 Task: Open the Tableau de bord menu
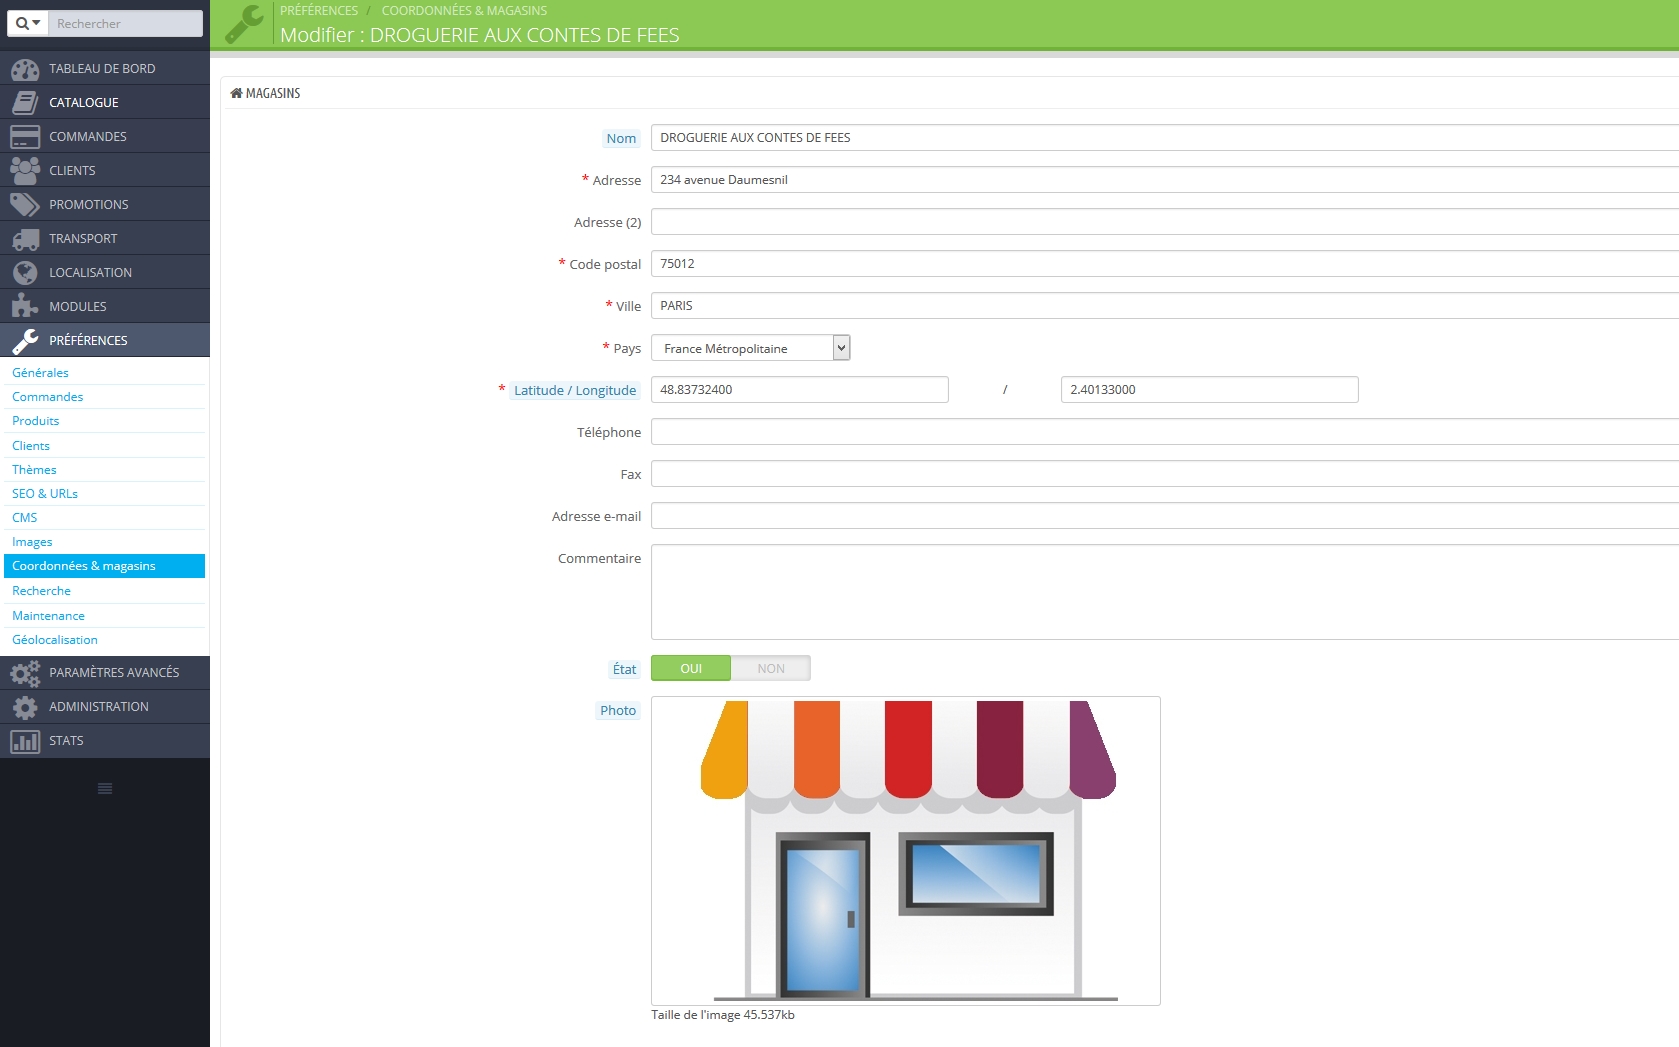[105, 69]
